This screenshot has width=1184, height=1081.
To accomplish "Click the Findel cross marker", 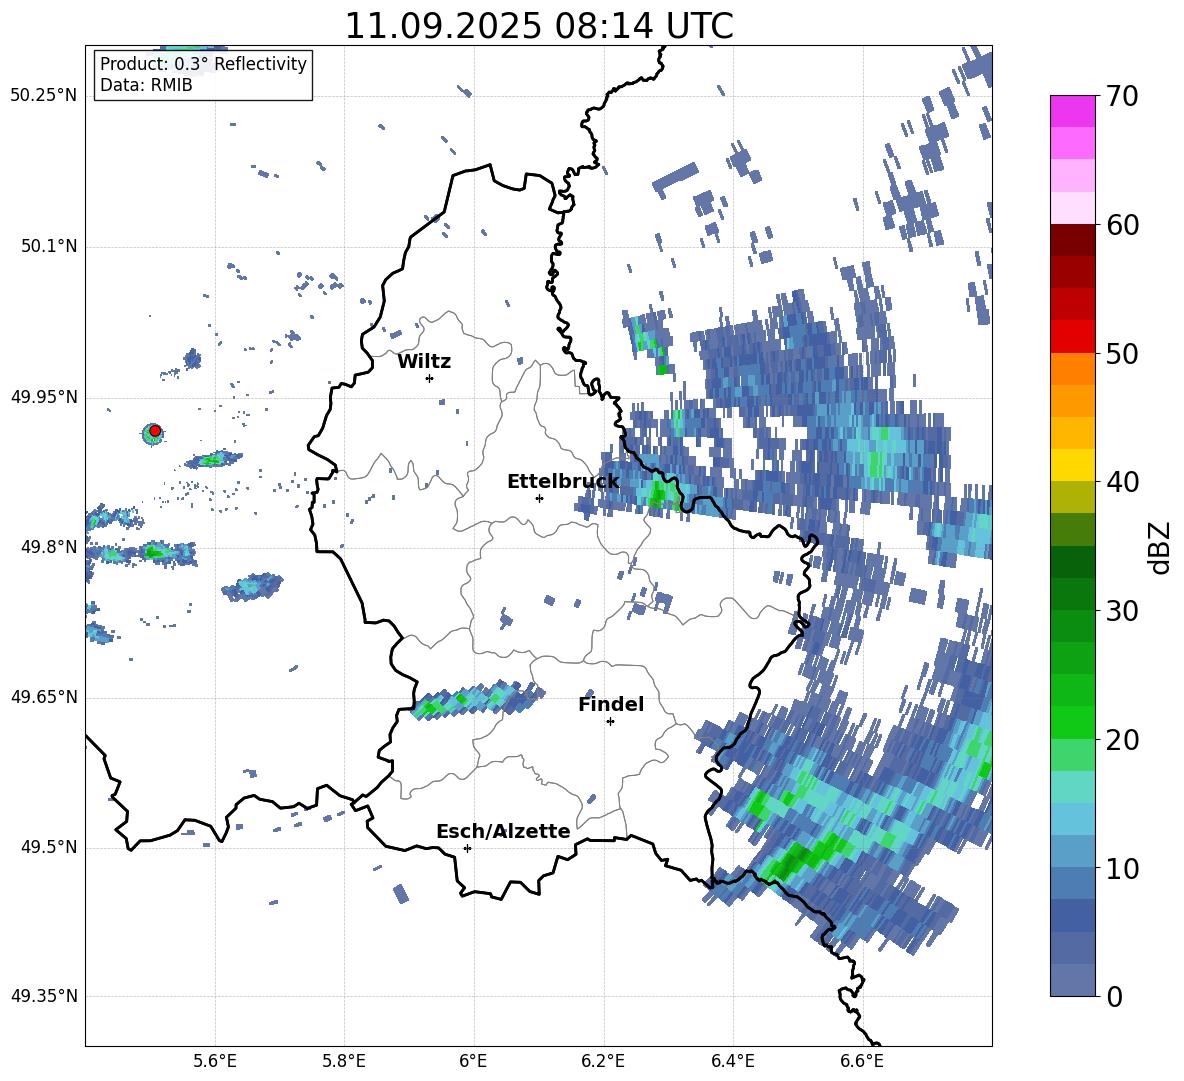I will tap(610, 722).
